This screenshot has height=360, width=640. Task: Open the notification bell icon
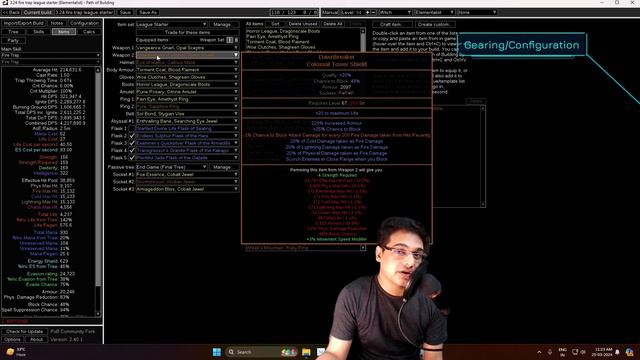pyautogui.click(x=618, y=352)
